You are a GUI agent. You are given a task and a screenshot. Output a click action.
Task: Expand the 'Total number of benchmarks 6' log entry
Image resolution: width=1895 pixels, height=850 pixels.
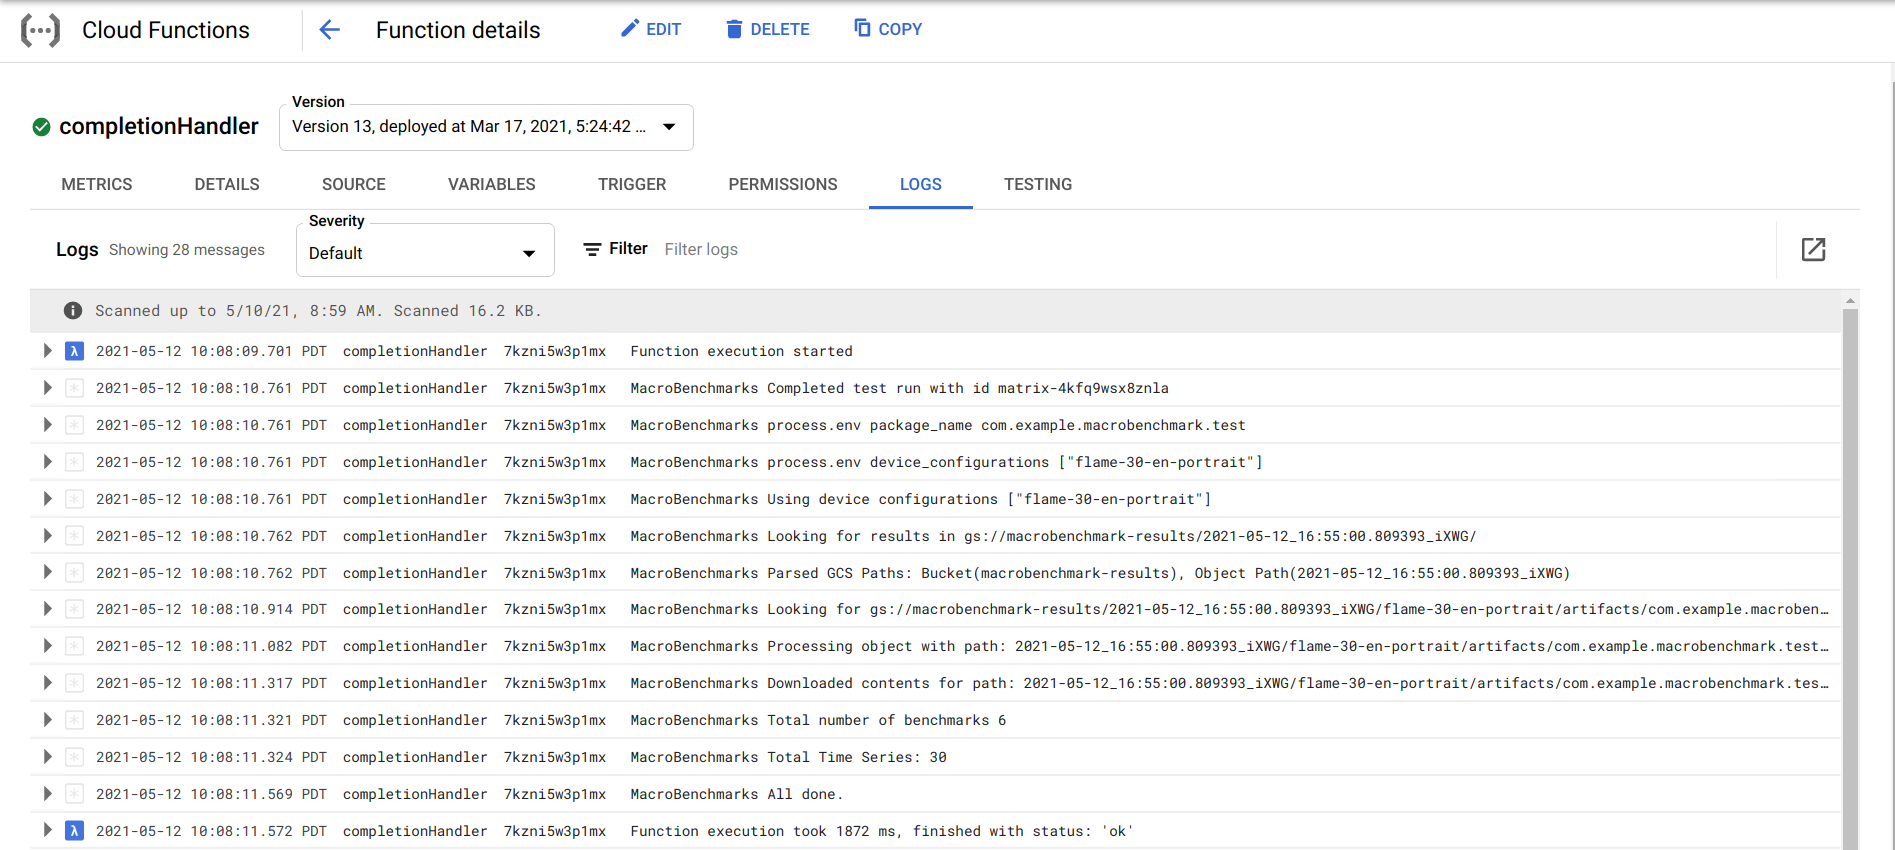click(x=47, y=720)
